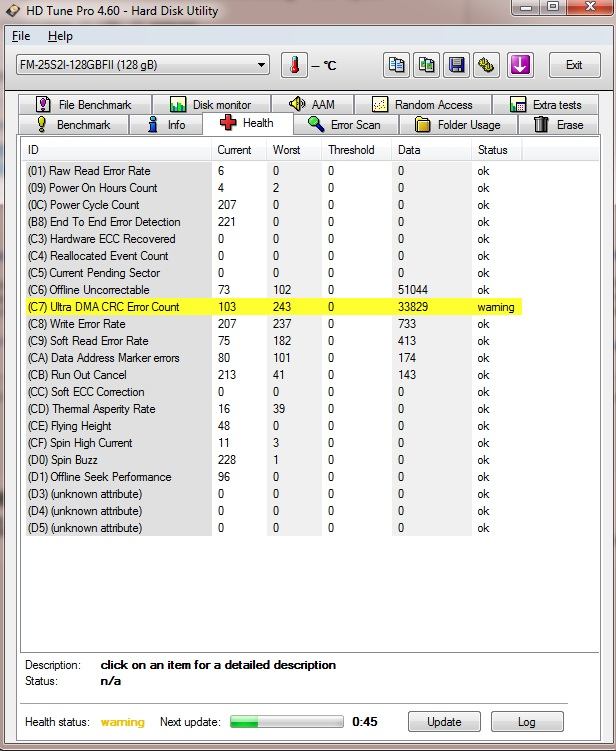The image size is (616, 751).
Task: Click the copy text to clipboard icon
Action: (396, 65)
